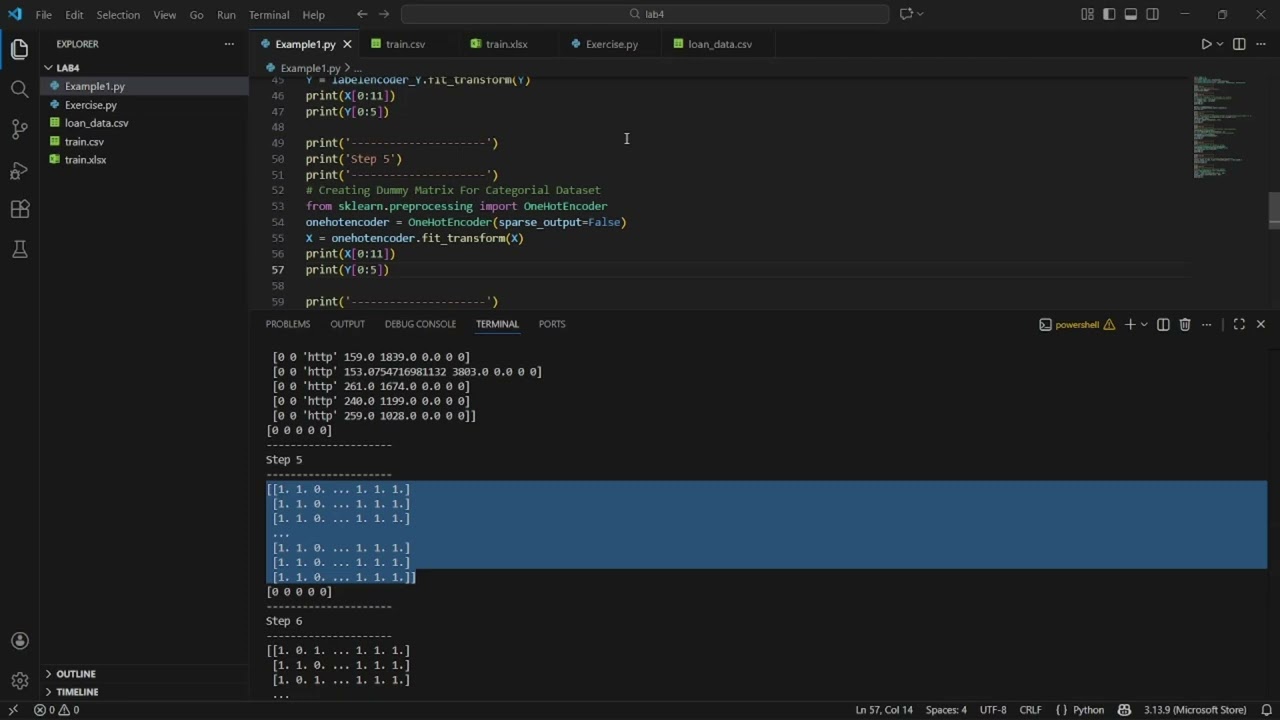Show errors and warnings in status bar
The height and width of the screenshot is (720, 1280).
coord(56,710)
